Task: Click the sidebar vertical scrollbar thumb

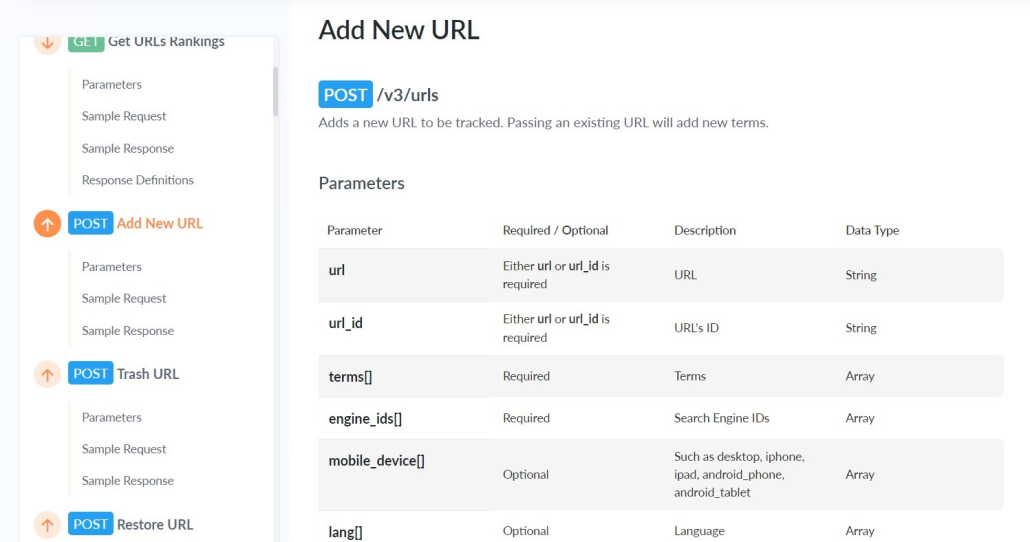Action: tap(275, 91)
